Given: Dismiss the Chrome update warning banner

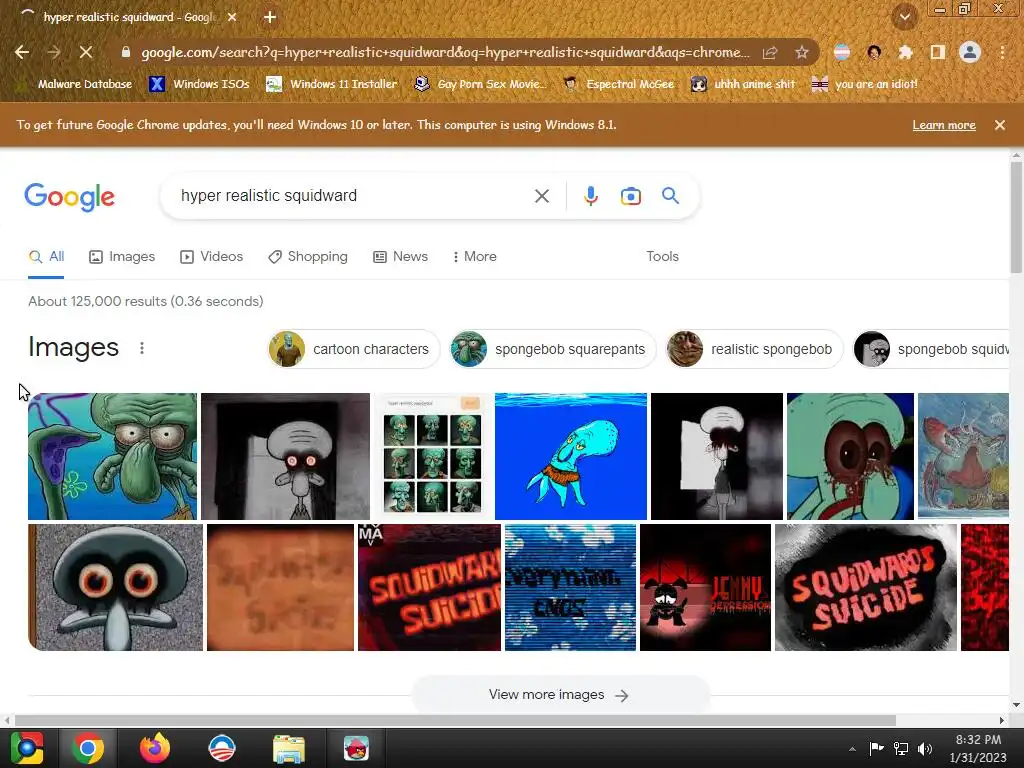Looking at the screenshot, I should pyautogui.click(x=1000, y=125).
